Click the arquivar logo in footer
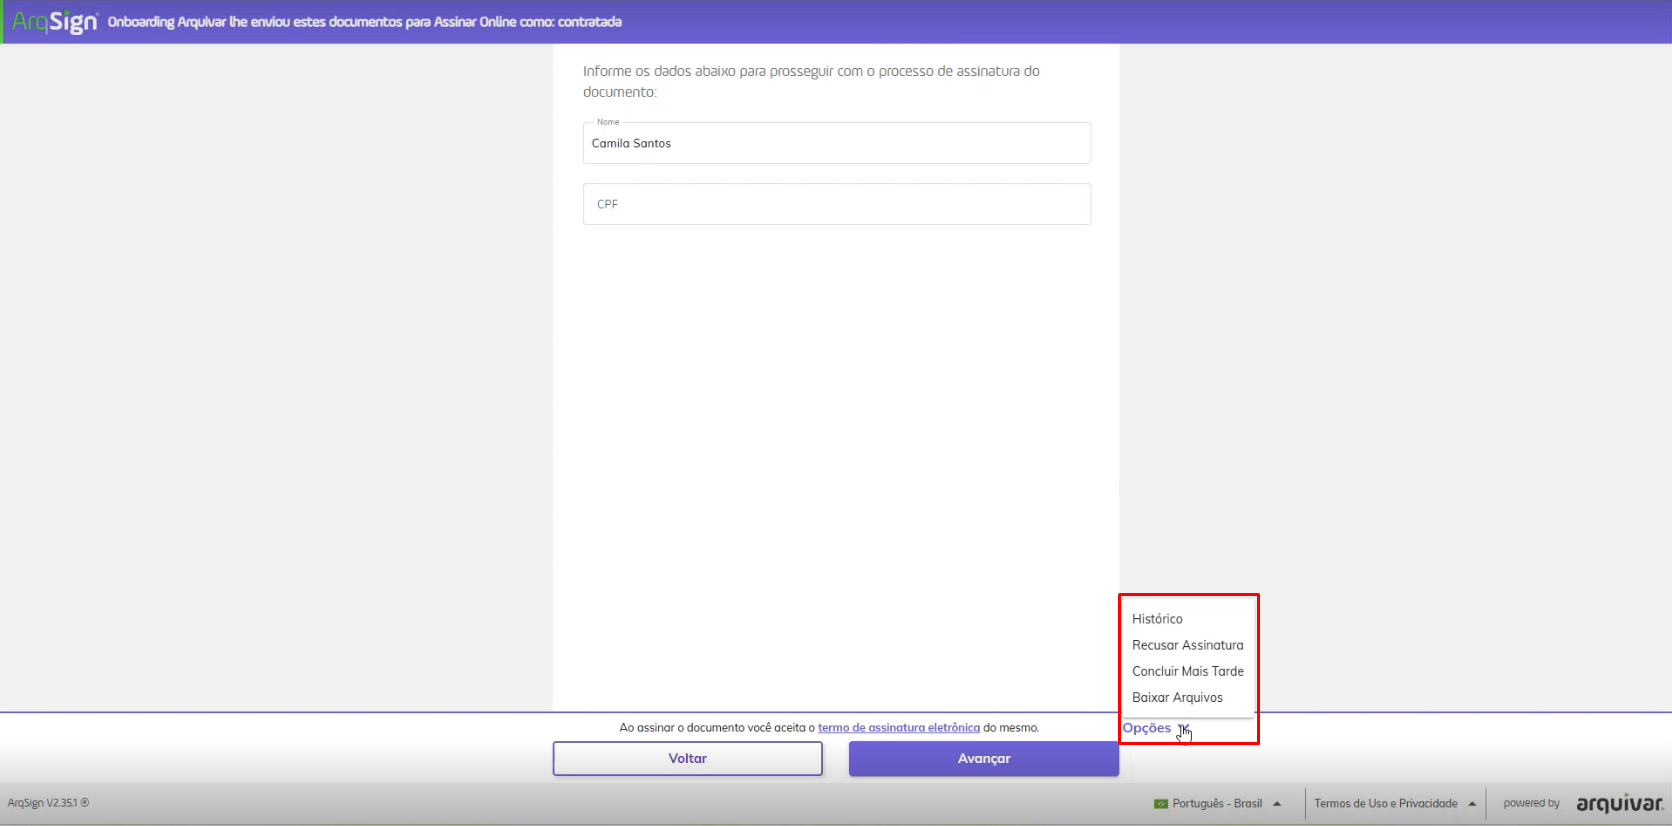Viewport: 1672px width, 826px height. tap(1619, 803)
